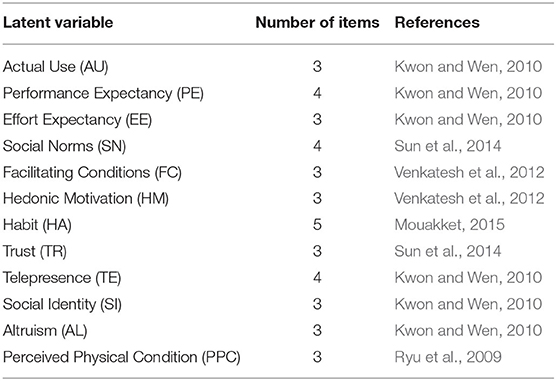Open the Kwon and Wen reference for Effort Expectancy

[468, 120]
